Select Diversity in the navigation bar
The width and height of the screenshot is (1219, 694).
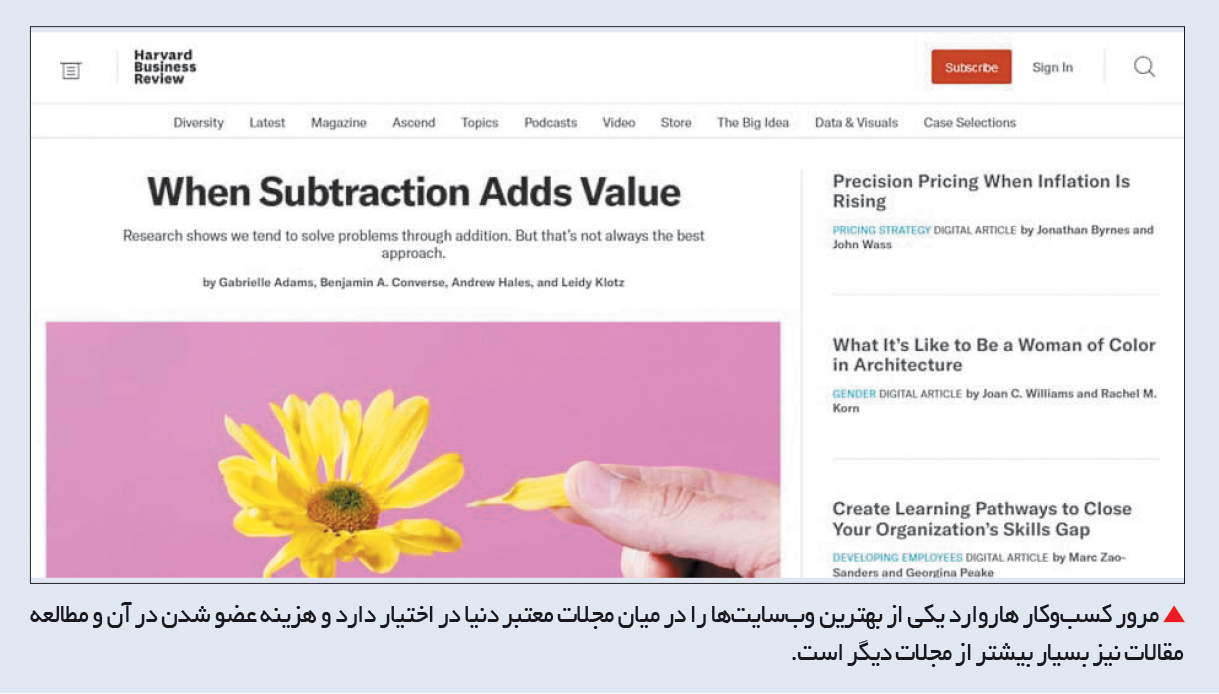point(198,123)
